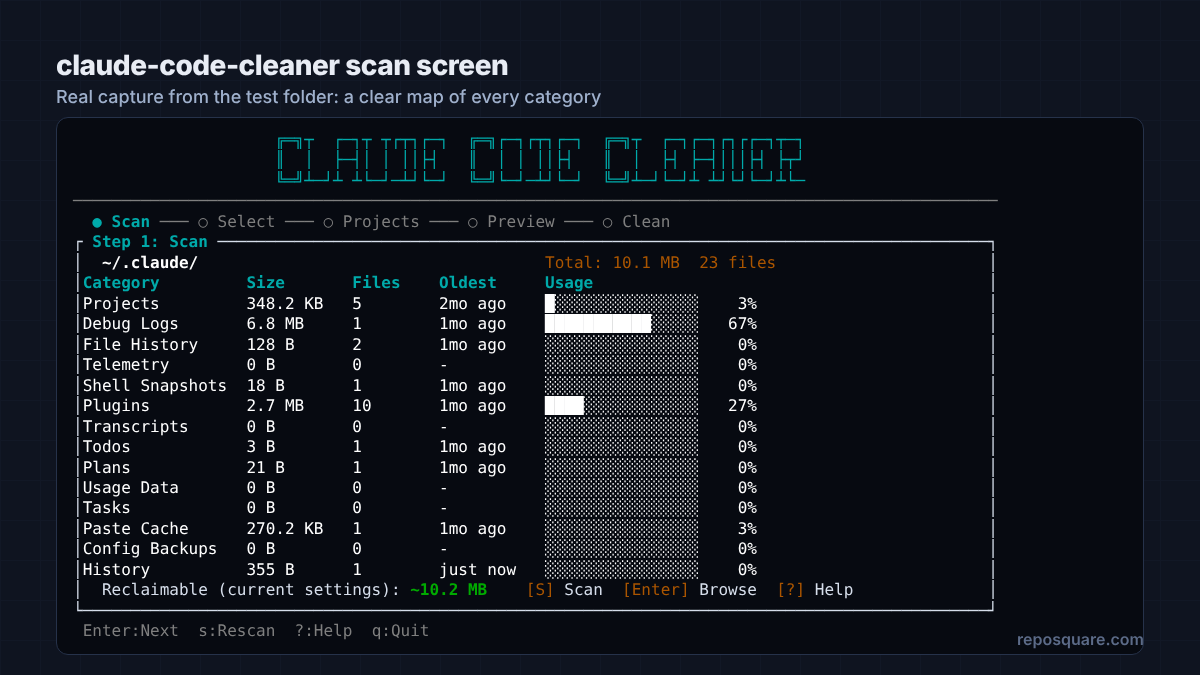Jump to the Preview step
The width and height of the screenshot is (1200, 675).
[511, 222]
